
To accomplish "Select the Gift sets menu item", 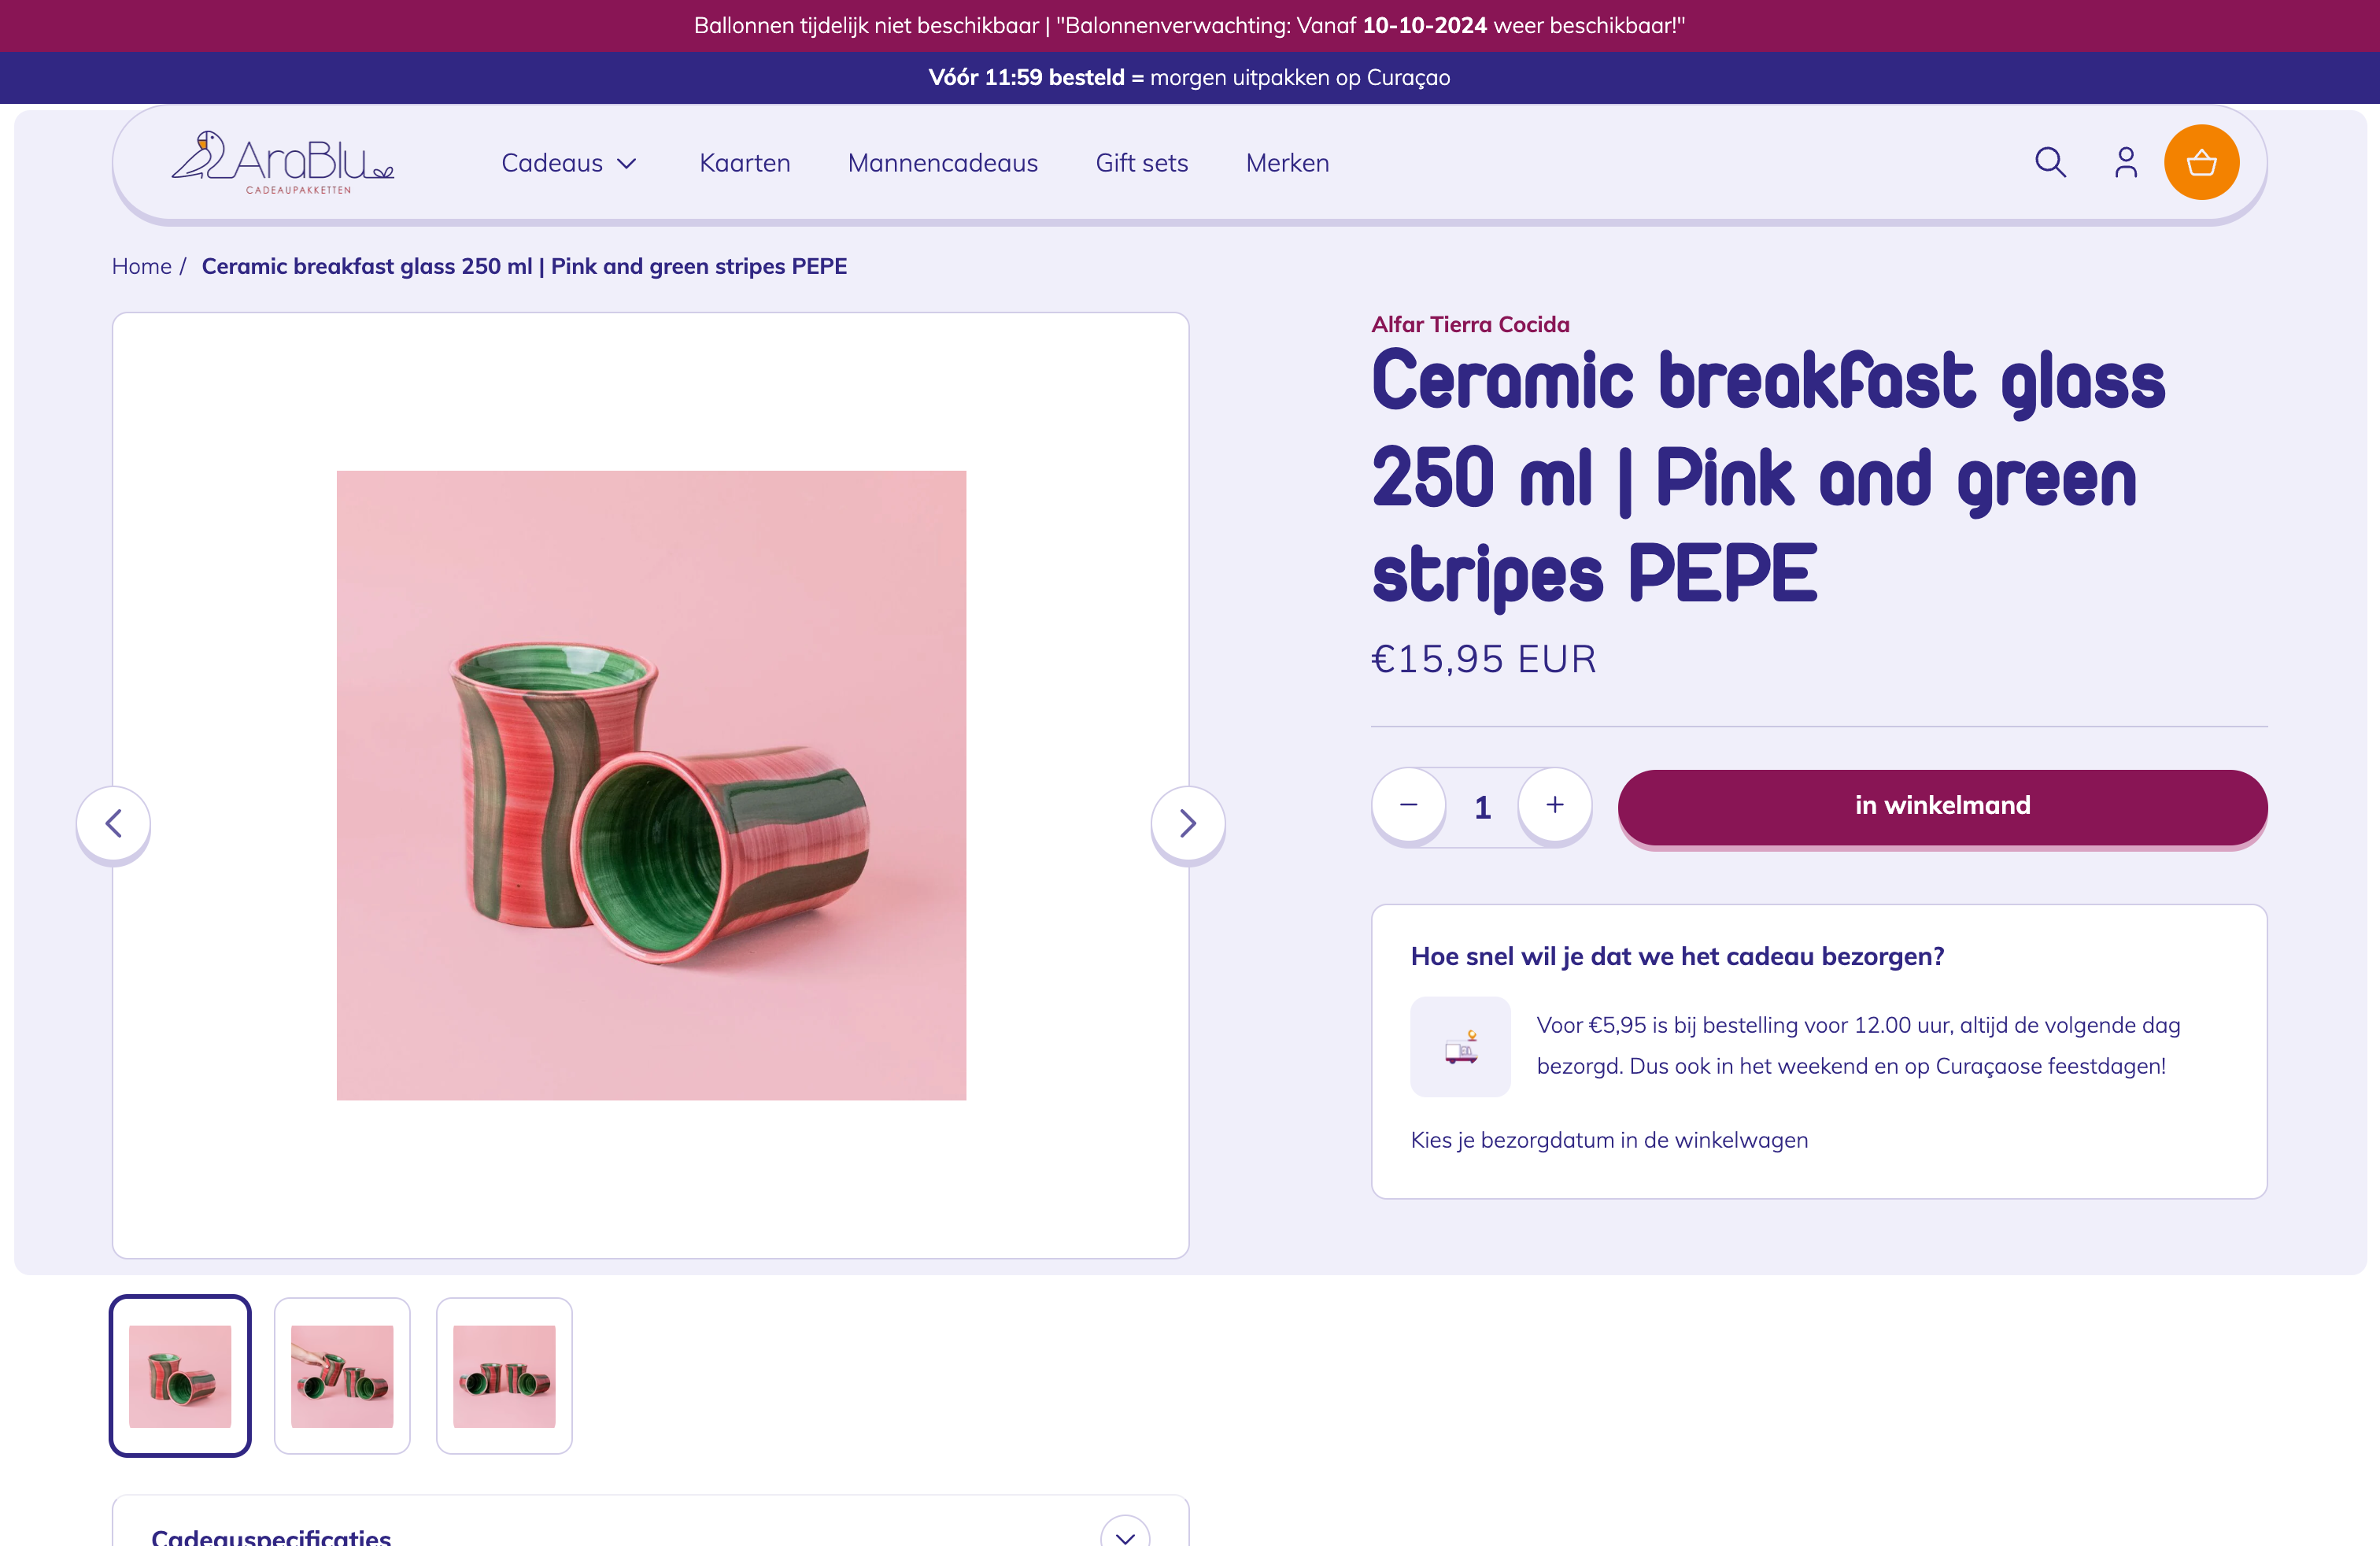I will pyautogui.click(x=1141, y=162).
